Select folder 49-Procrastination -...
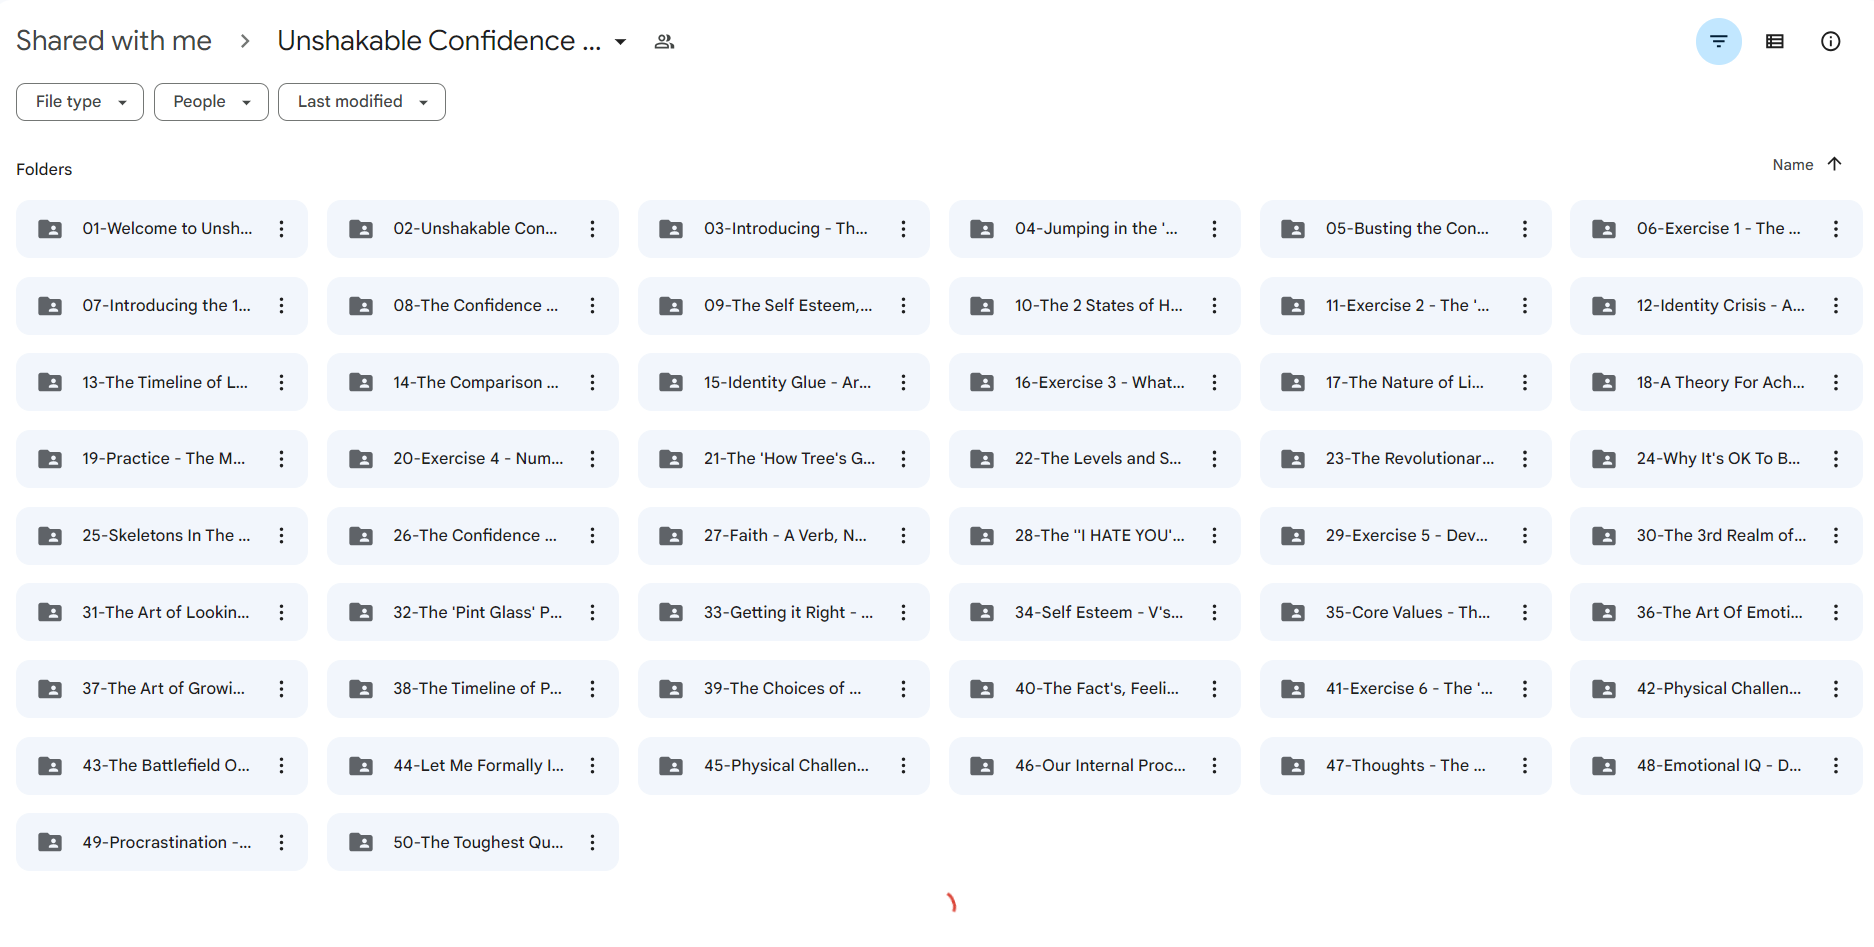This screenshot has height=947, width=1874. (x=162, y=843)
